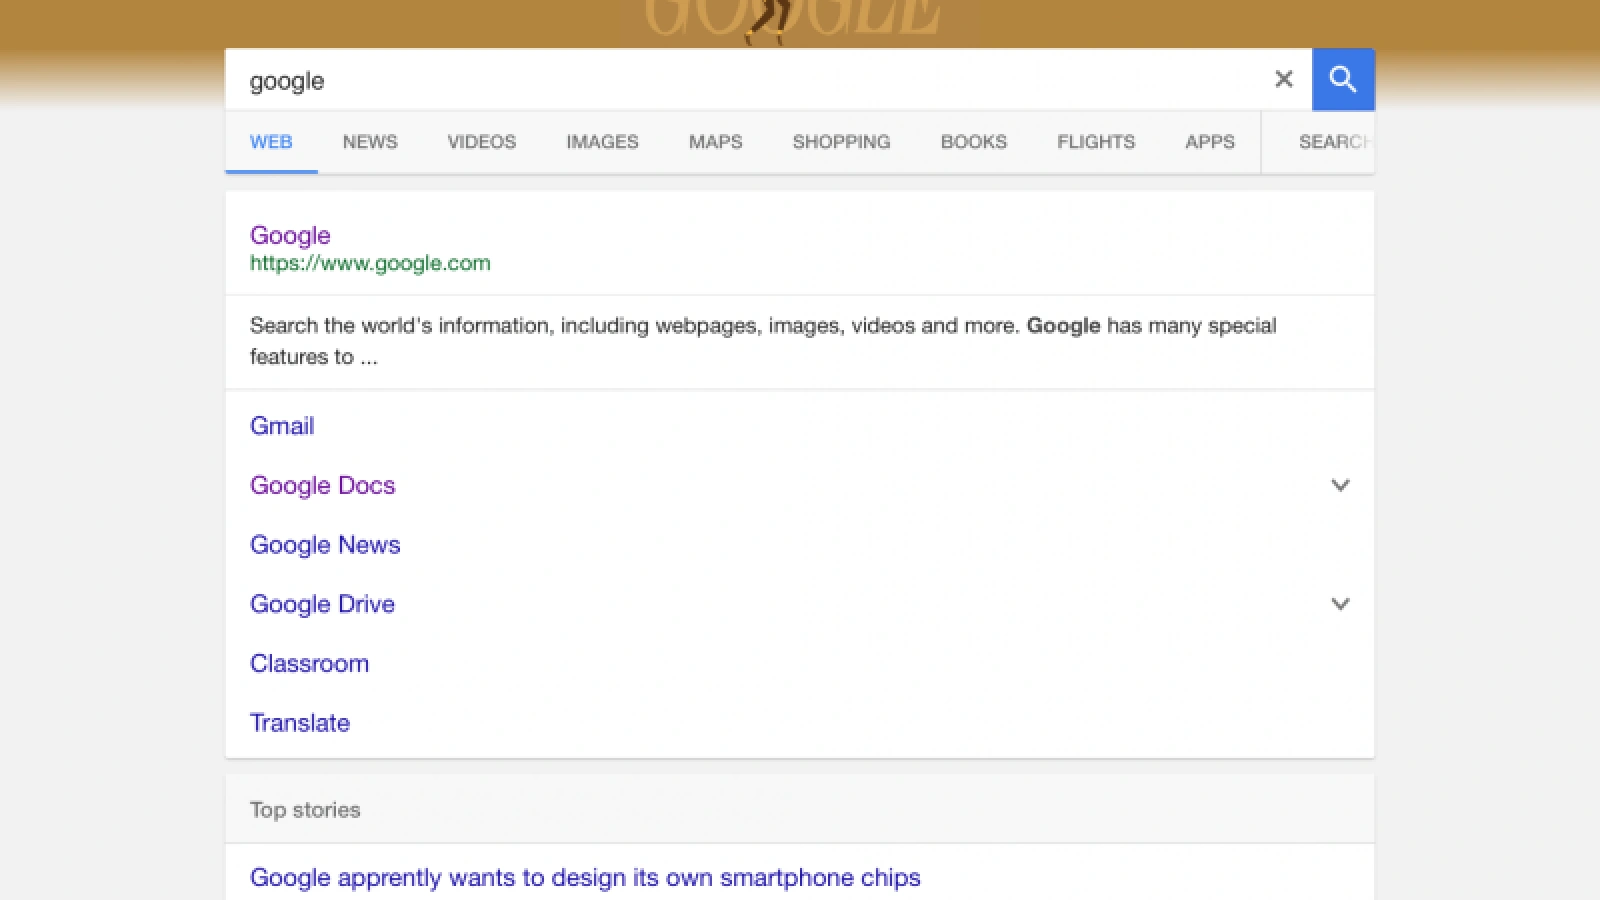Expand the Google Docs chevron
1600x900 pixels.
(x=1340, y=485)
